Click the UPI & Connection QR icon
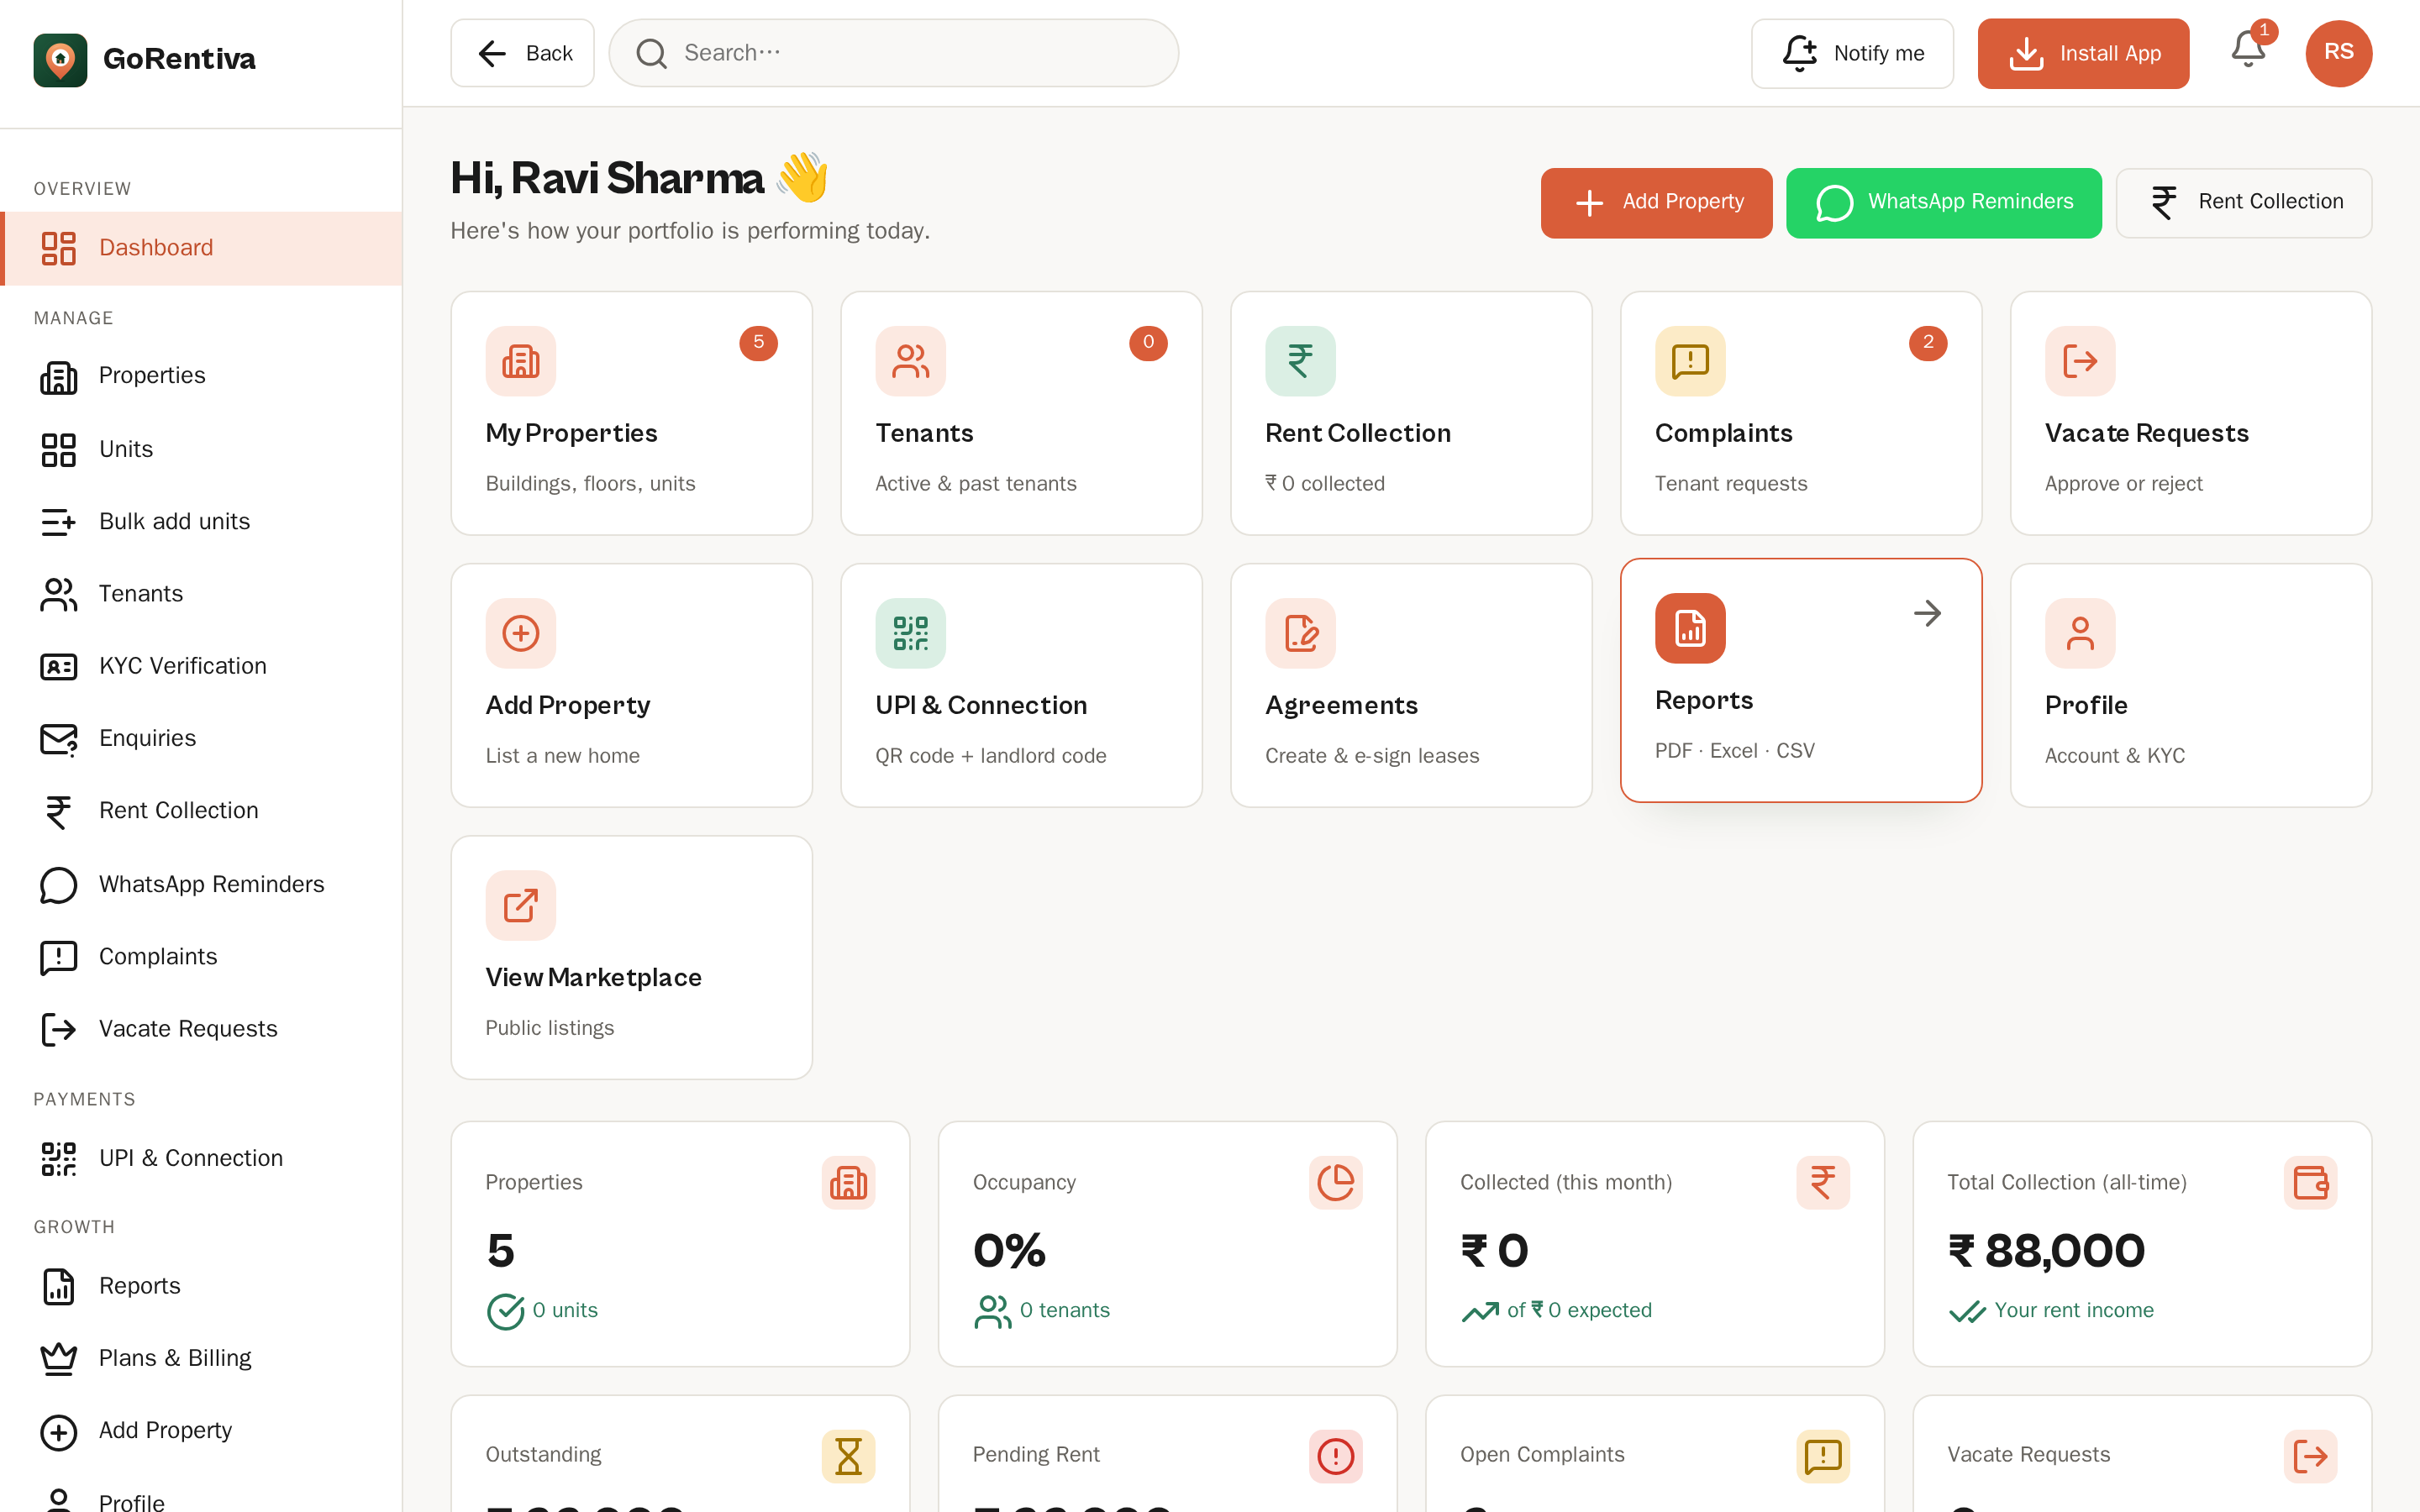 910,632
